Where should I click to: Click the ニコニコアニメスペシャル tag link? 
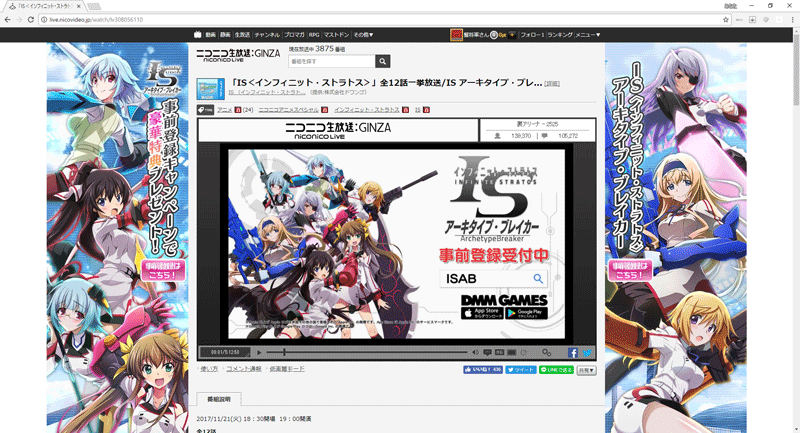click(289, 110)
